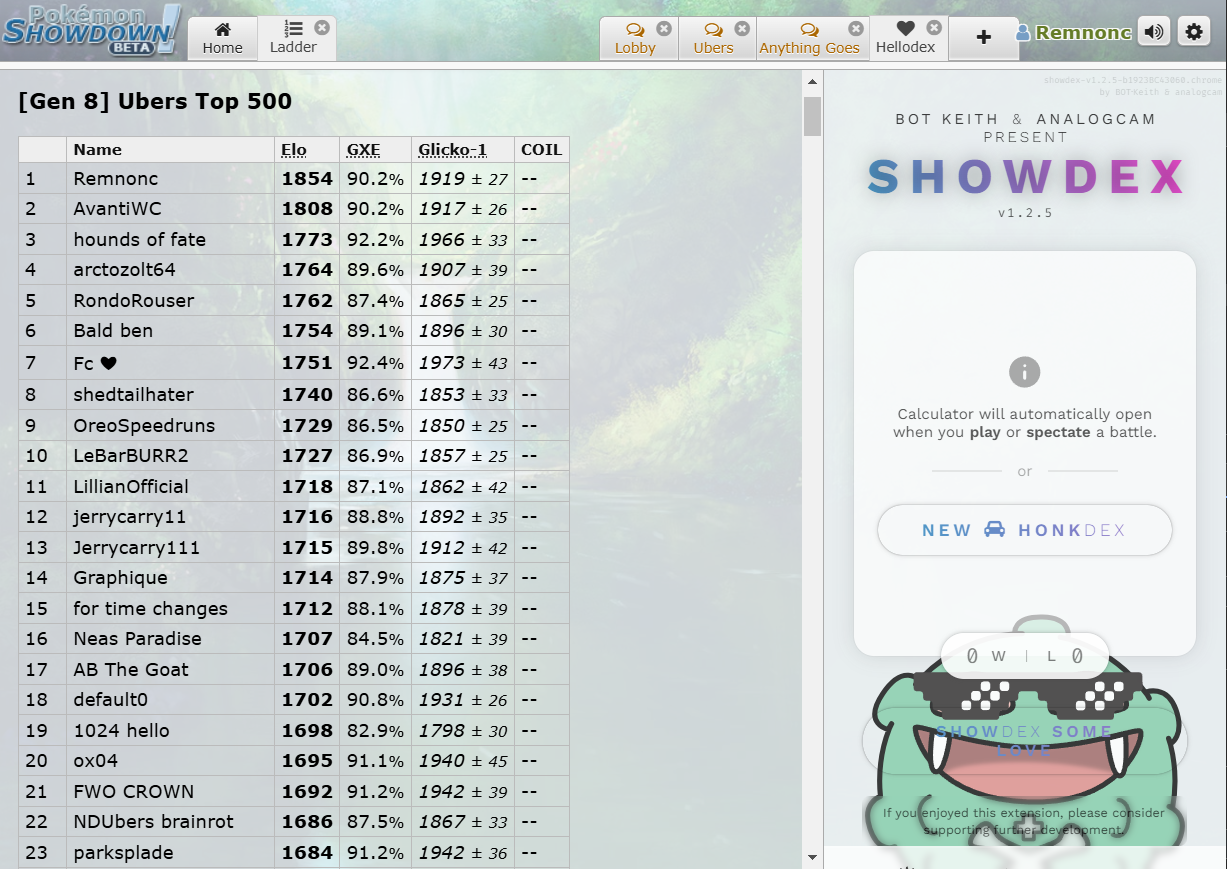Screen dimensions: 1227x869
Task: Close the Anything Goes chat tab
Action: point(856,29)
